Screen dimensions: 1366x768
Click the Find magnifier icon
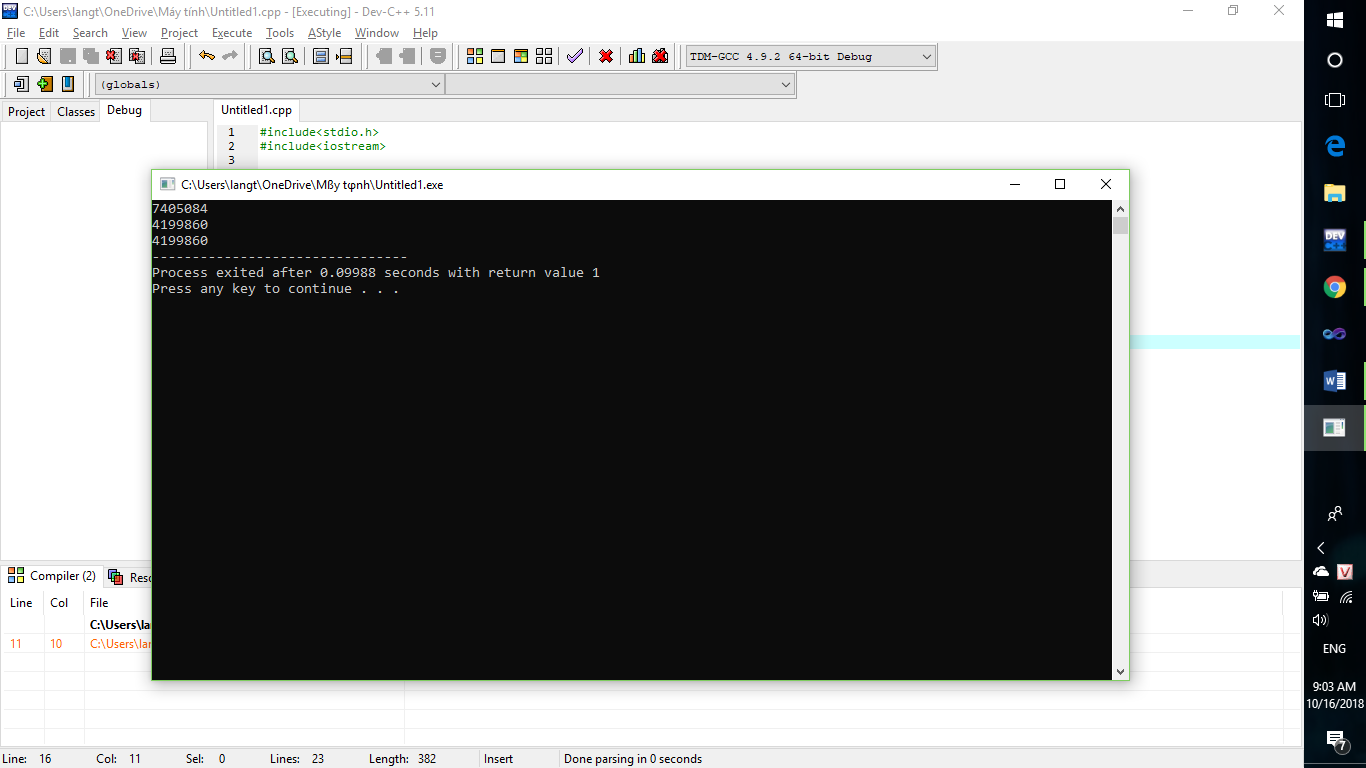click(267, 56)
